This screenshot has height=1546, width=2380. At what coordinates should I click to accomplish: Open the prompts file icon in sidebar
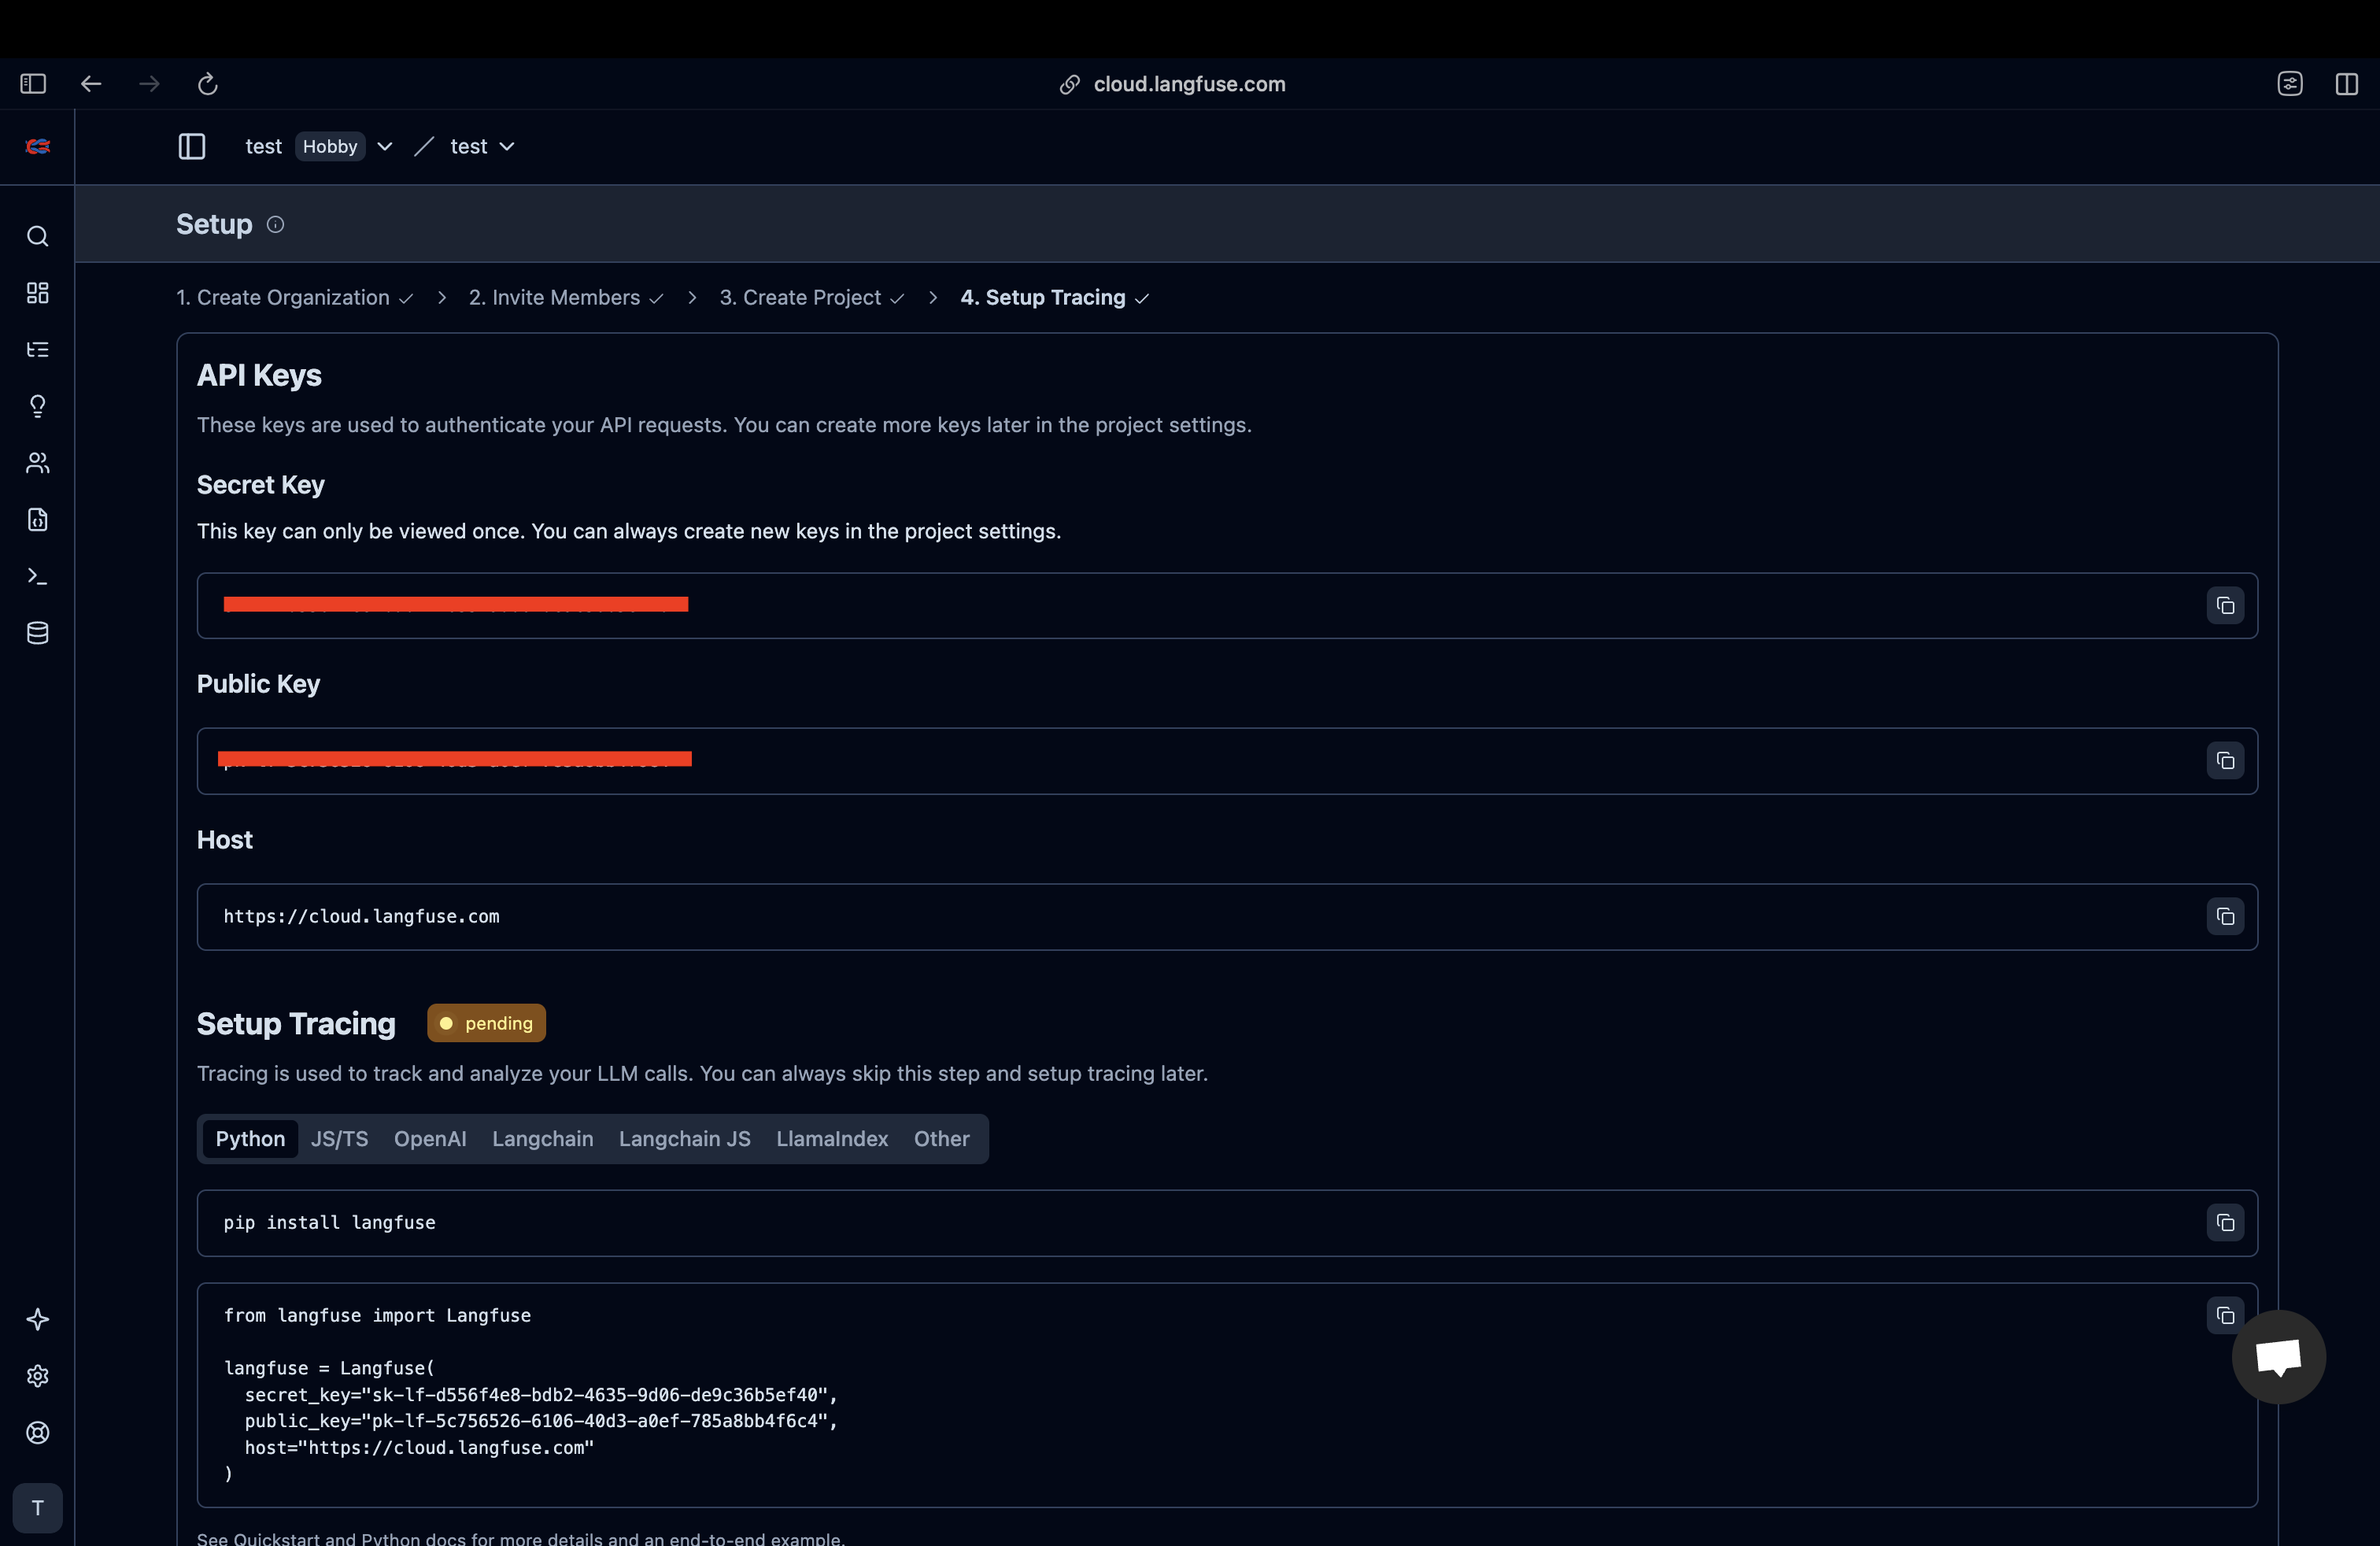[37, 519]
